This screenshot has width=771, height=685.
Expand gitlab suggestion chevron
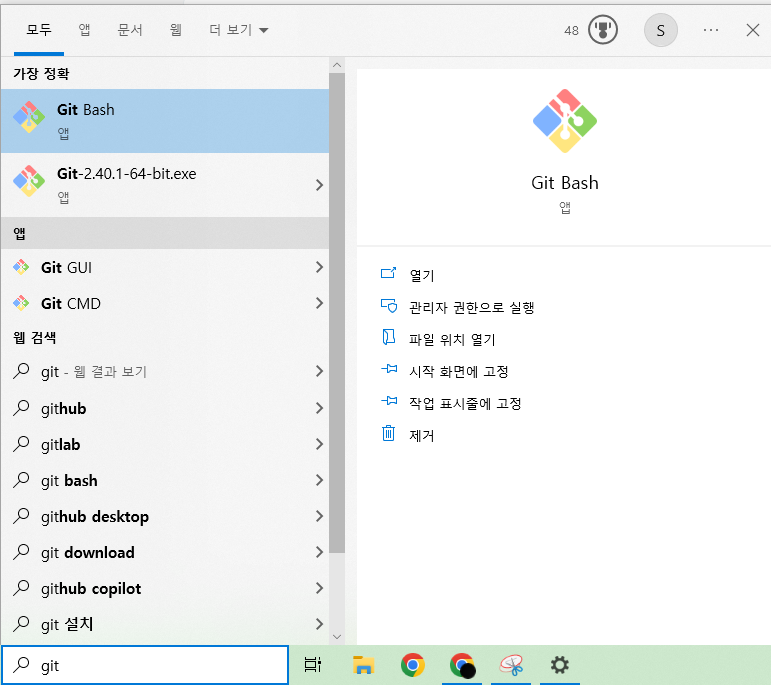319,444
